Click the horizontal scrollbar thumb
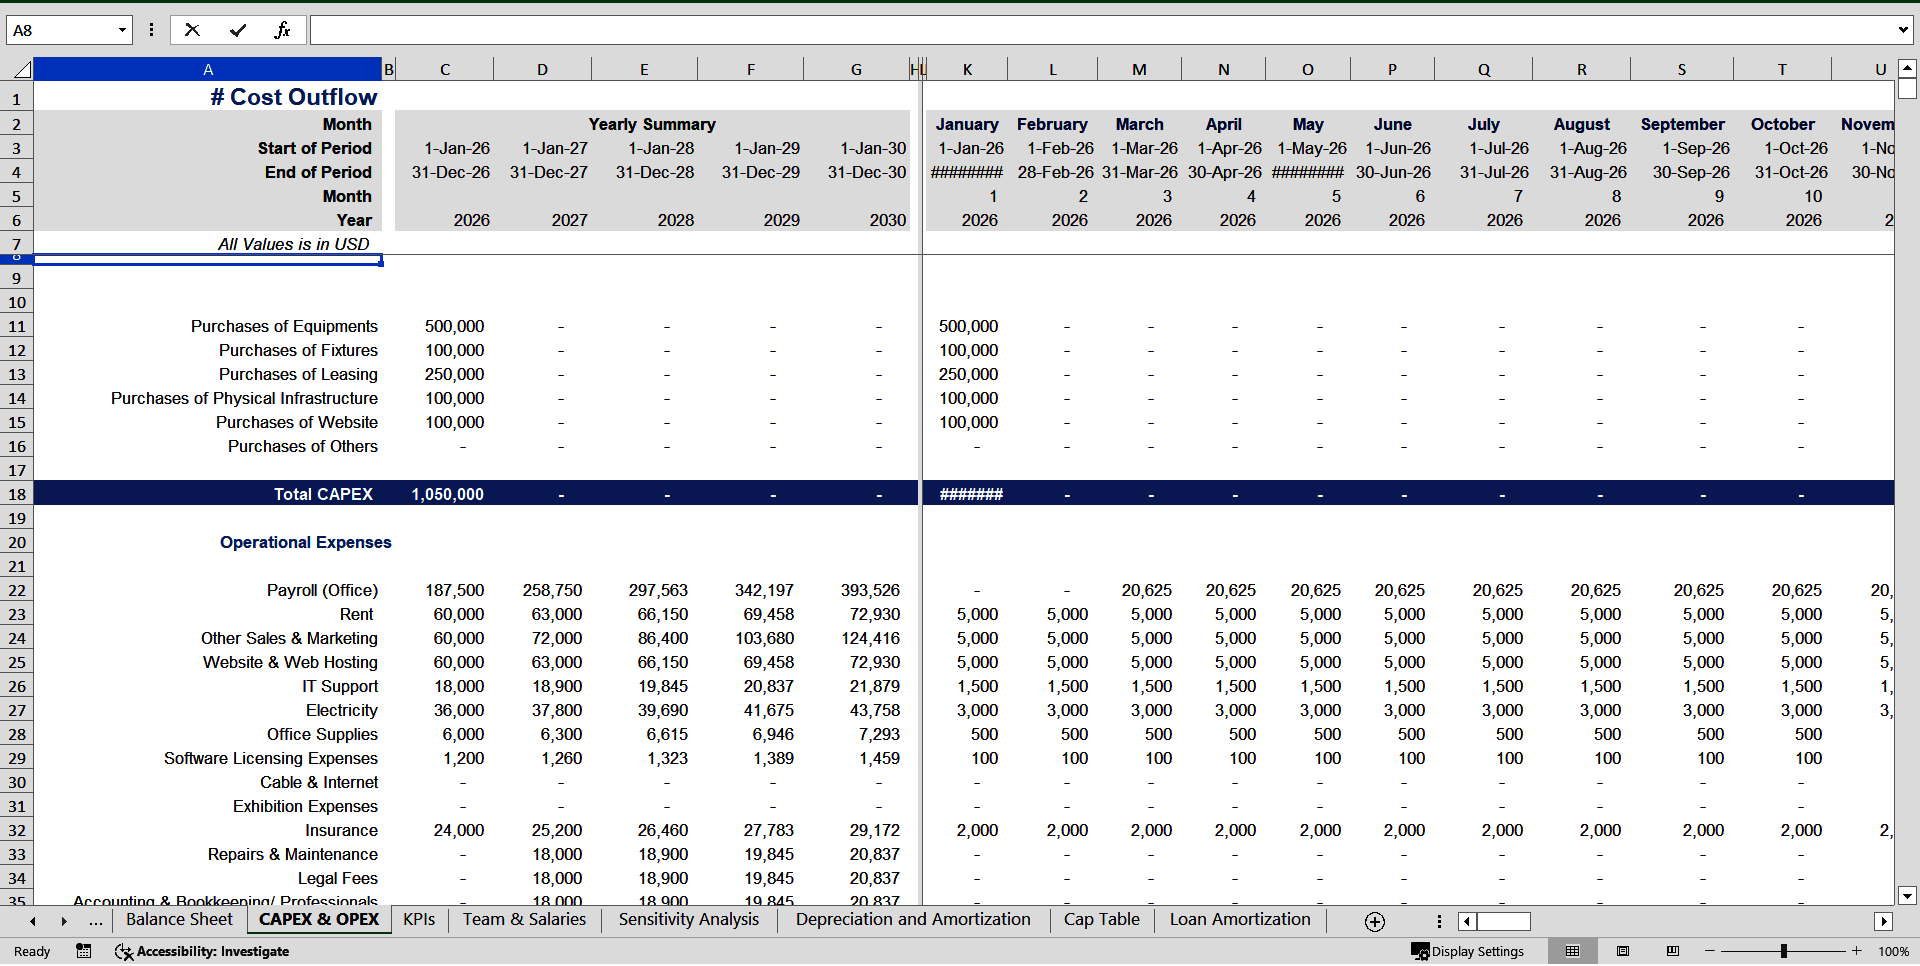This screenshot has height=966, width=1920. 1505,921
